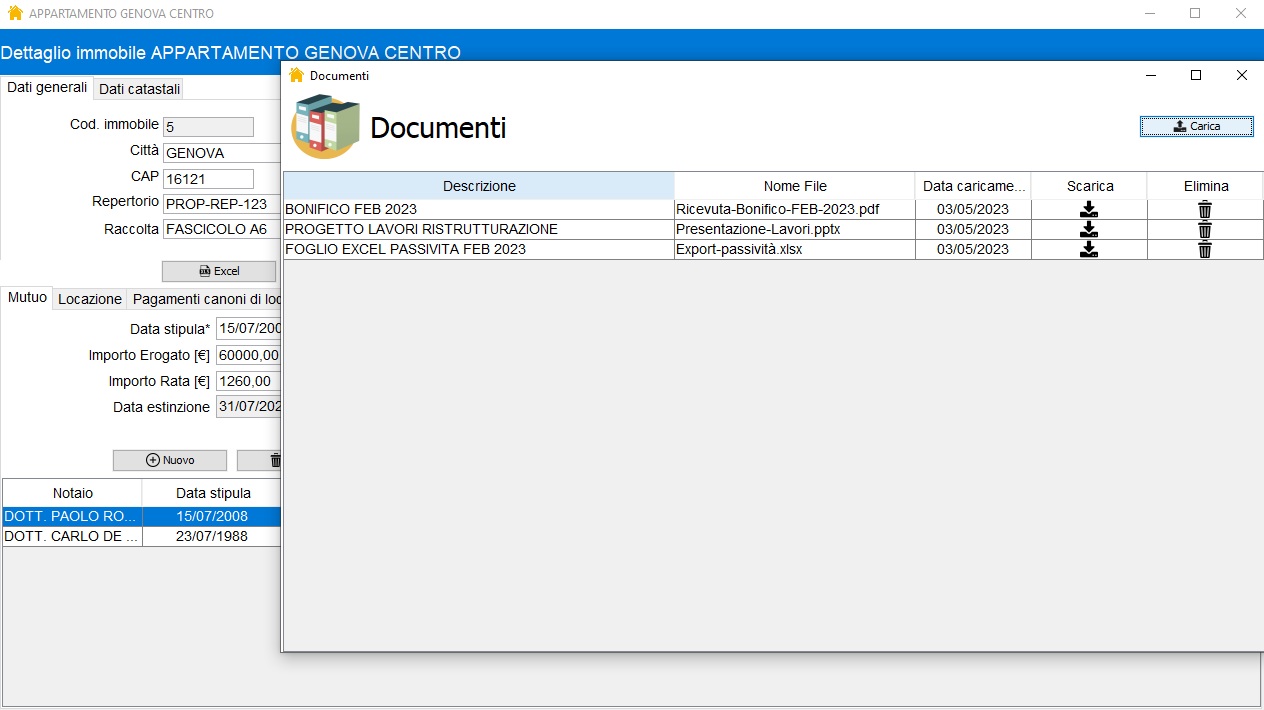Switch to the Dati catastali tab
Screen dimensions: 1264x710
(x=138, y=88)
